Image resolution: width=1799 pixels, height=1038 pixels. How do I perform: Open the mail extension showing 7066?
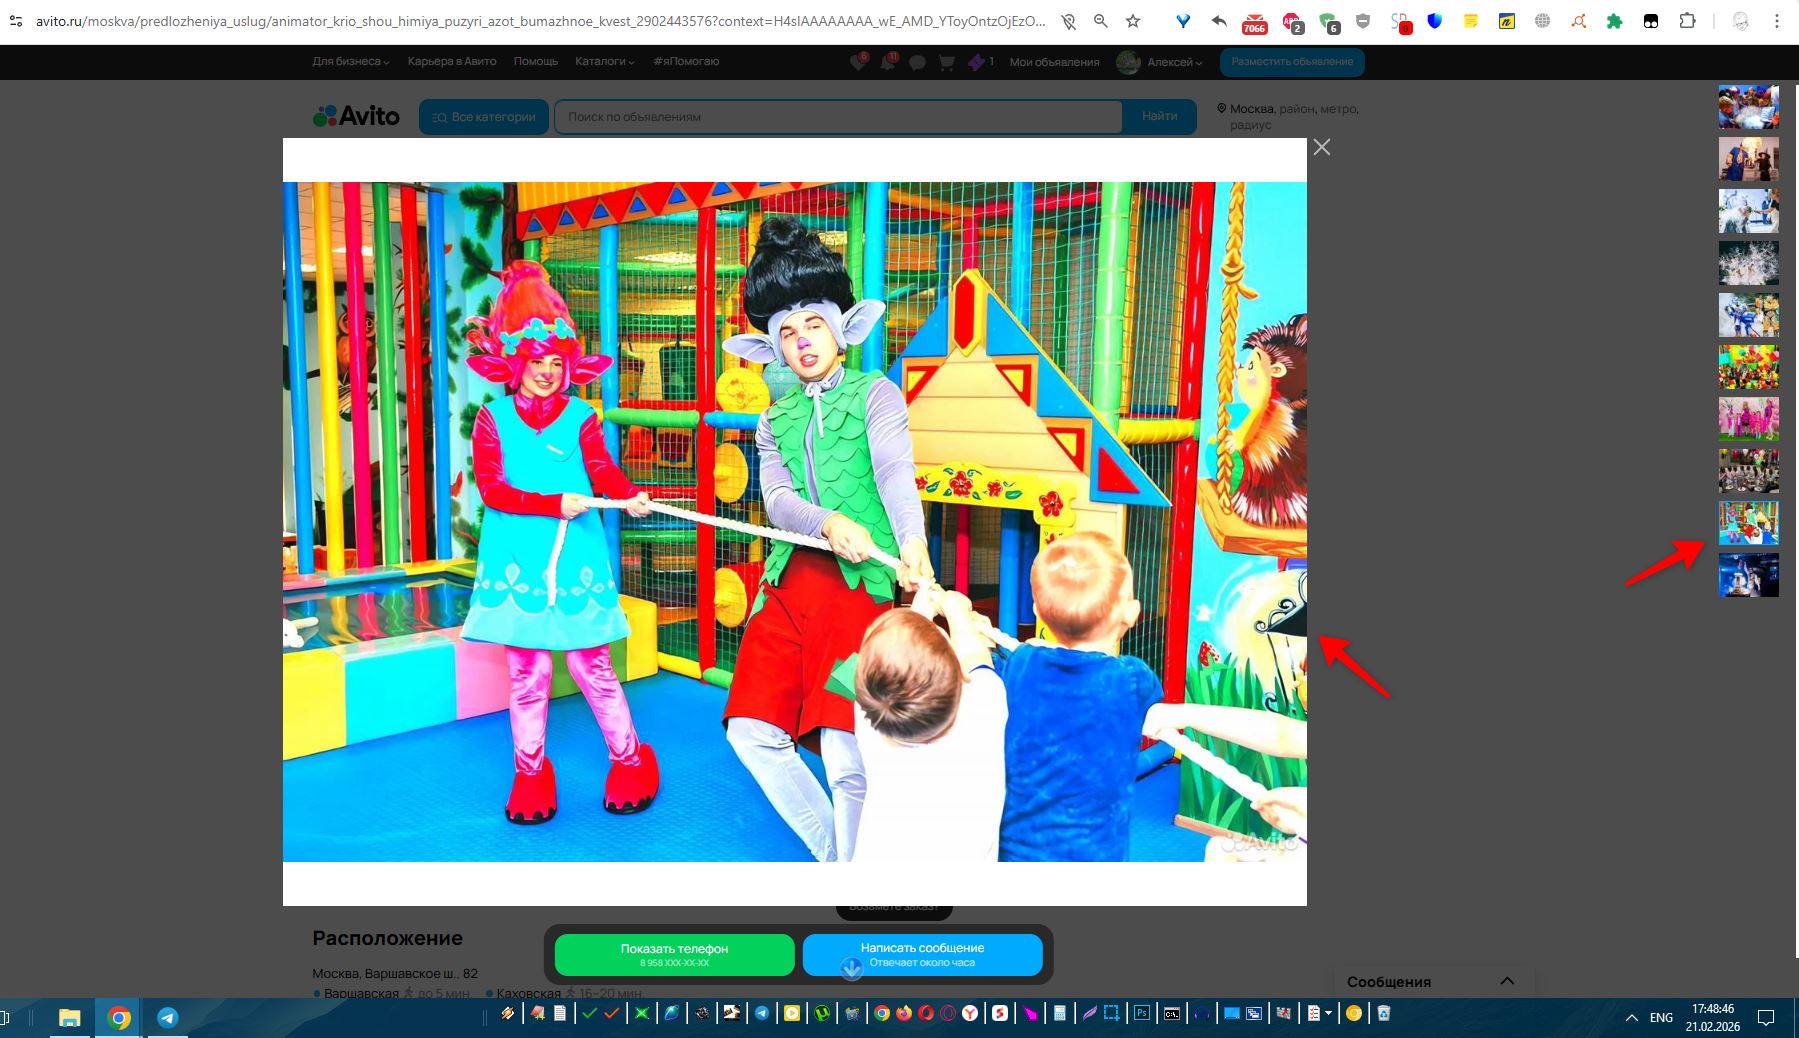[1254, 22]
